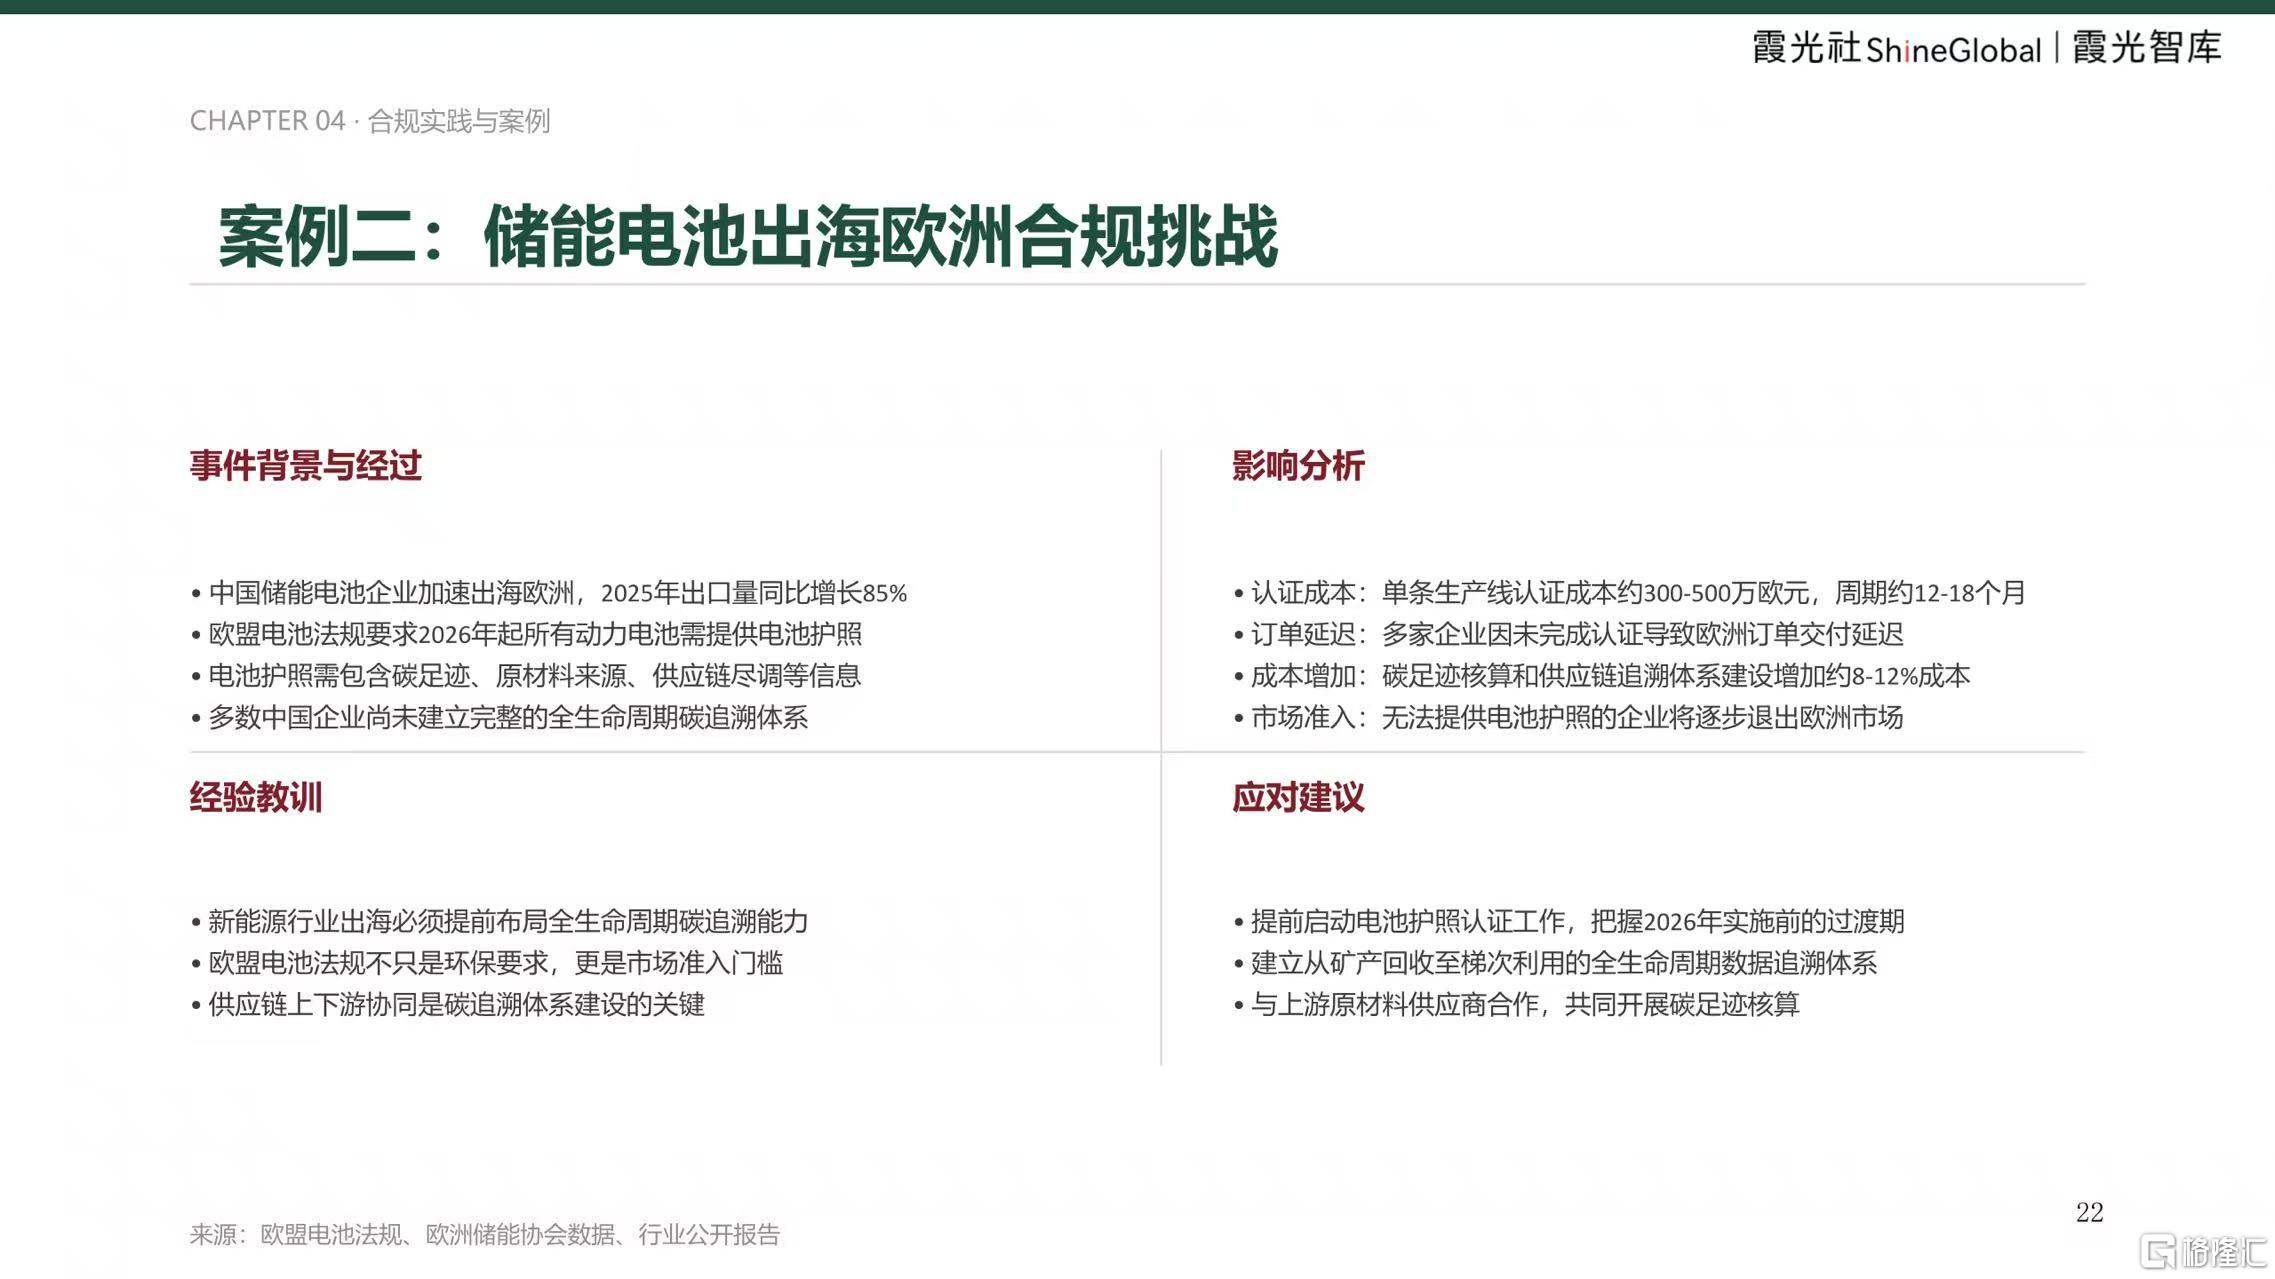
Task: Click the chapter label 'CHAPTER 04 · 合规实践与案例'
Action: (370, 121)
